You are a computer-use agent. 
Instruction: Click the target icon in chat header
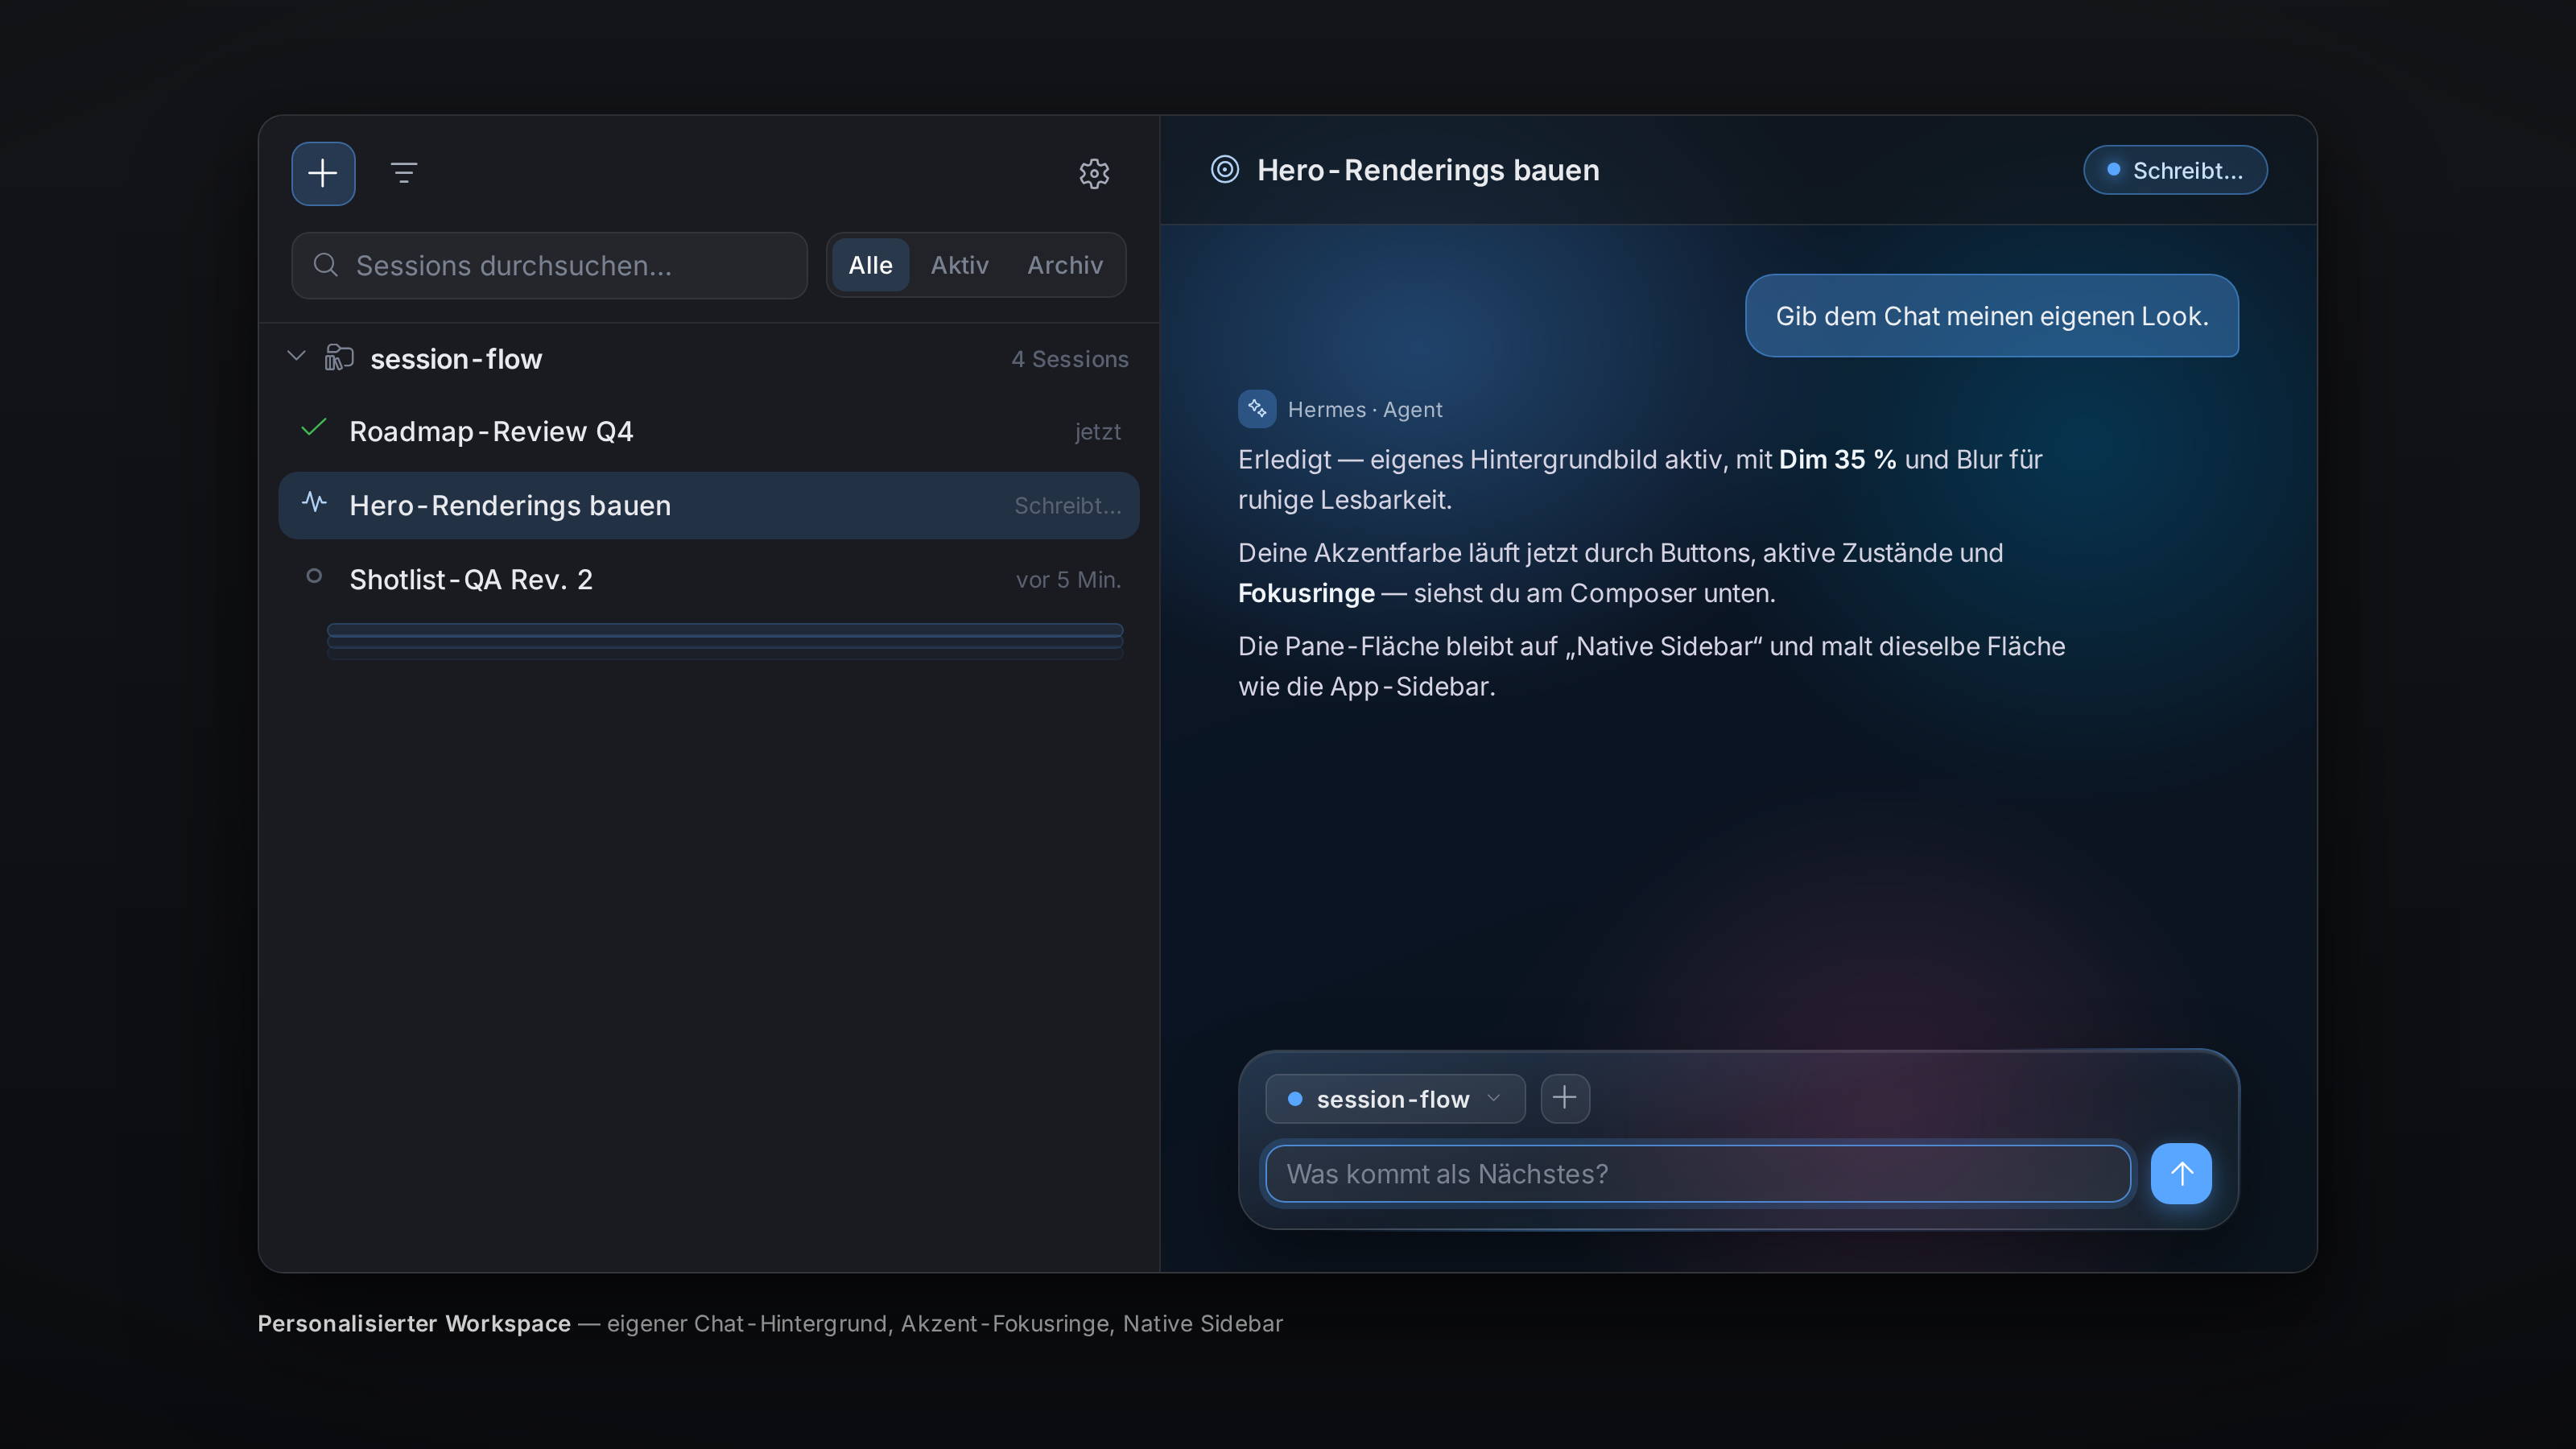(x=1224, y=170)
